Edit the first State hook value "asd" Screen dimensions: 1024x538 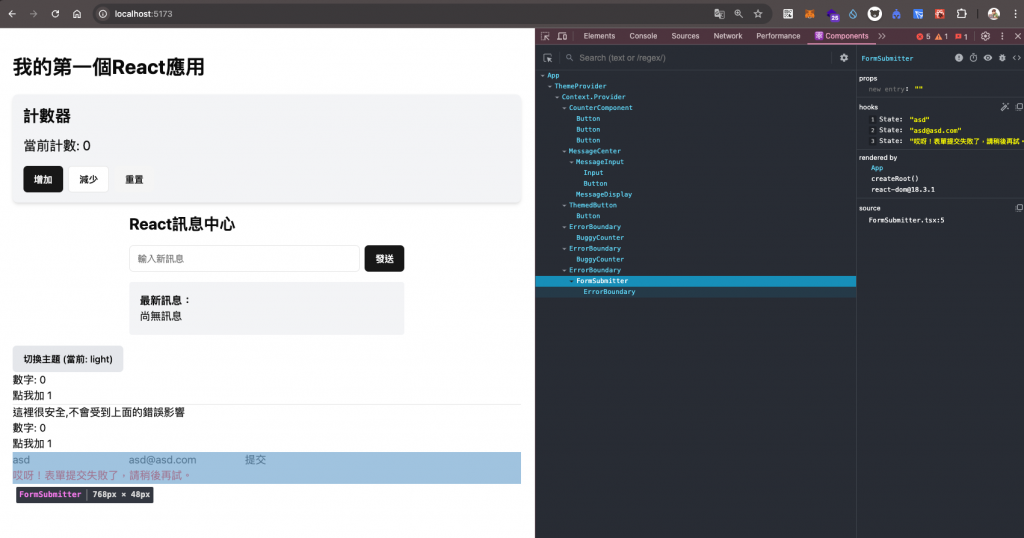pyautogui.click(x=919, y=119)
